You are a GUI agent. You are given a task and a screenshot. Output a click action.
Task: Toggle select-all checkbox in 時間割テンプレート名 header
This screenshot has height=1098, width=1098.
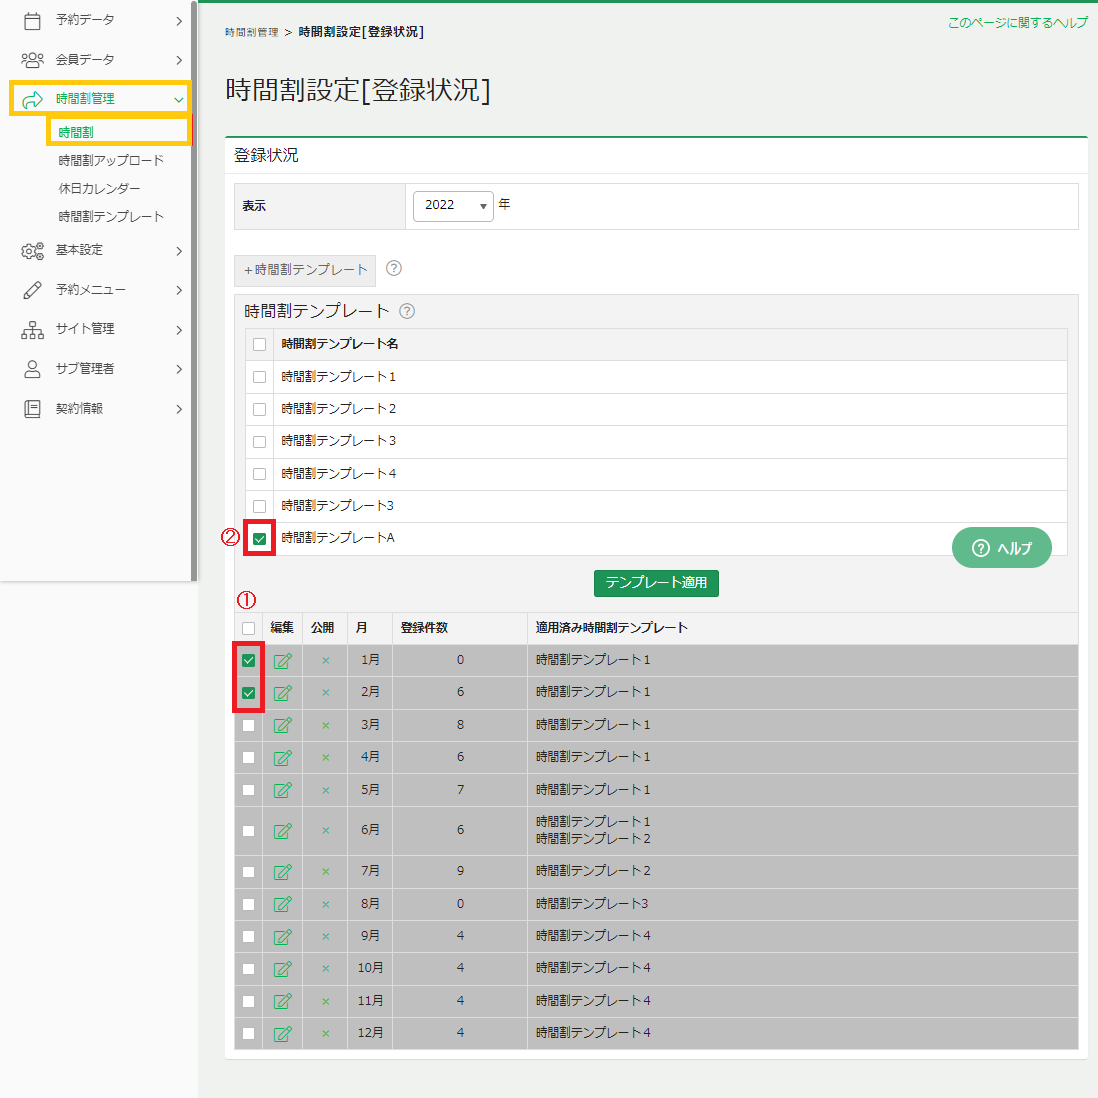click(260, 345)
